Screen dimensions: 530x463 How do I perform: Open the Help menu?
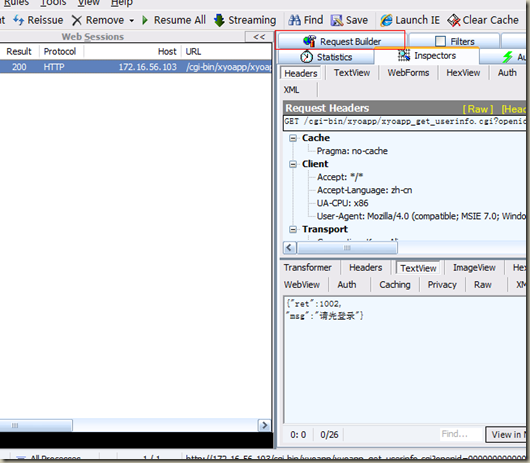click(122, 3)
